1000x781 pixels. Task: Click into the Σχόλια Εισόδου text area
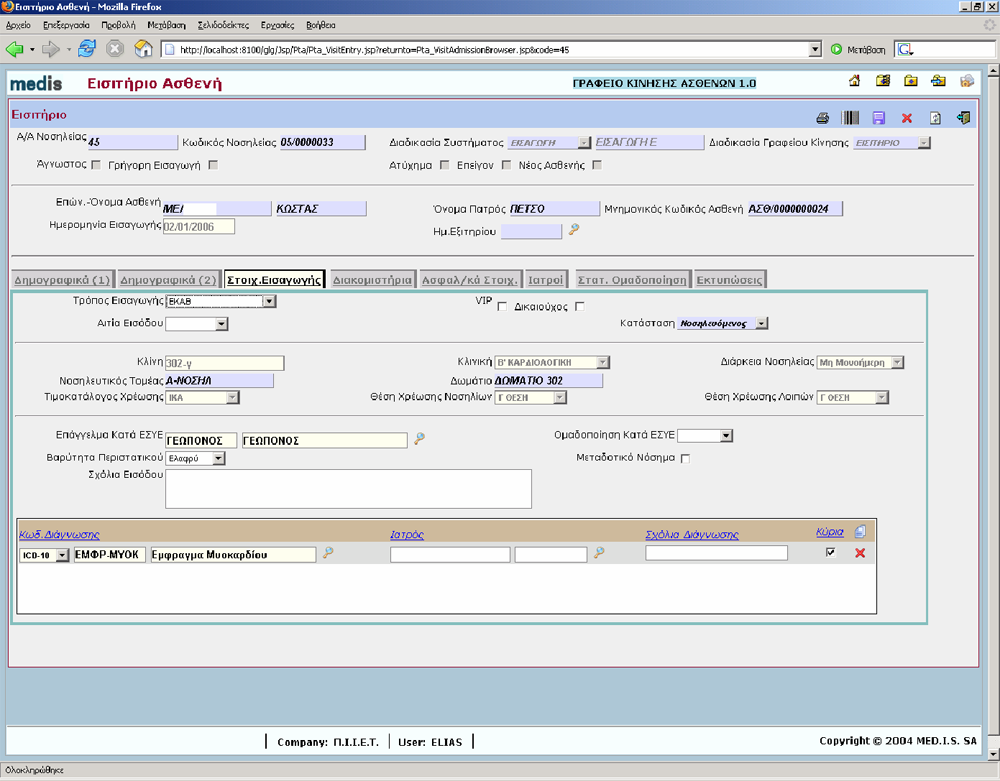[348, 488]
